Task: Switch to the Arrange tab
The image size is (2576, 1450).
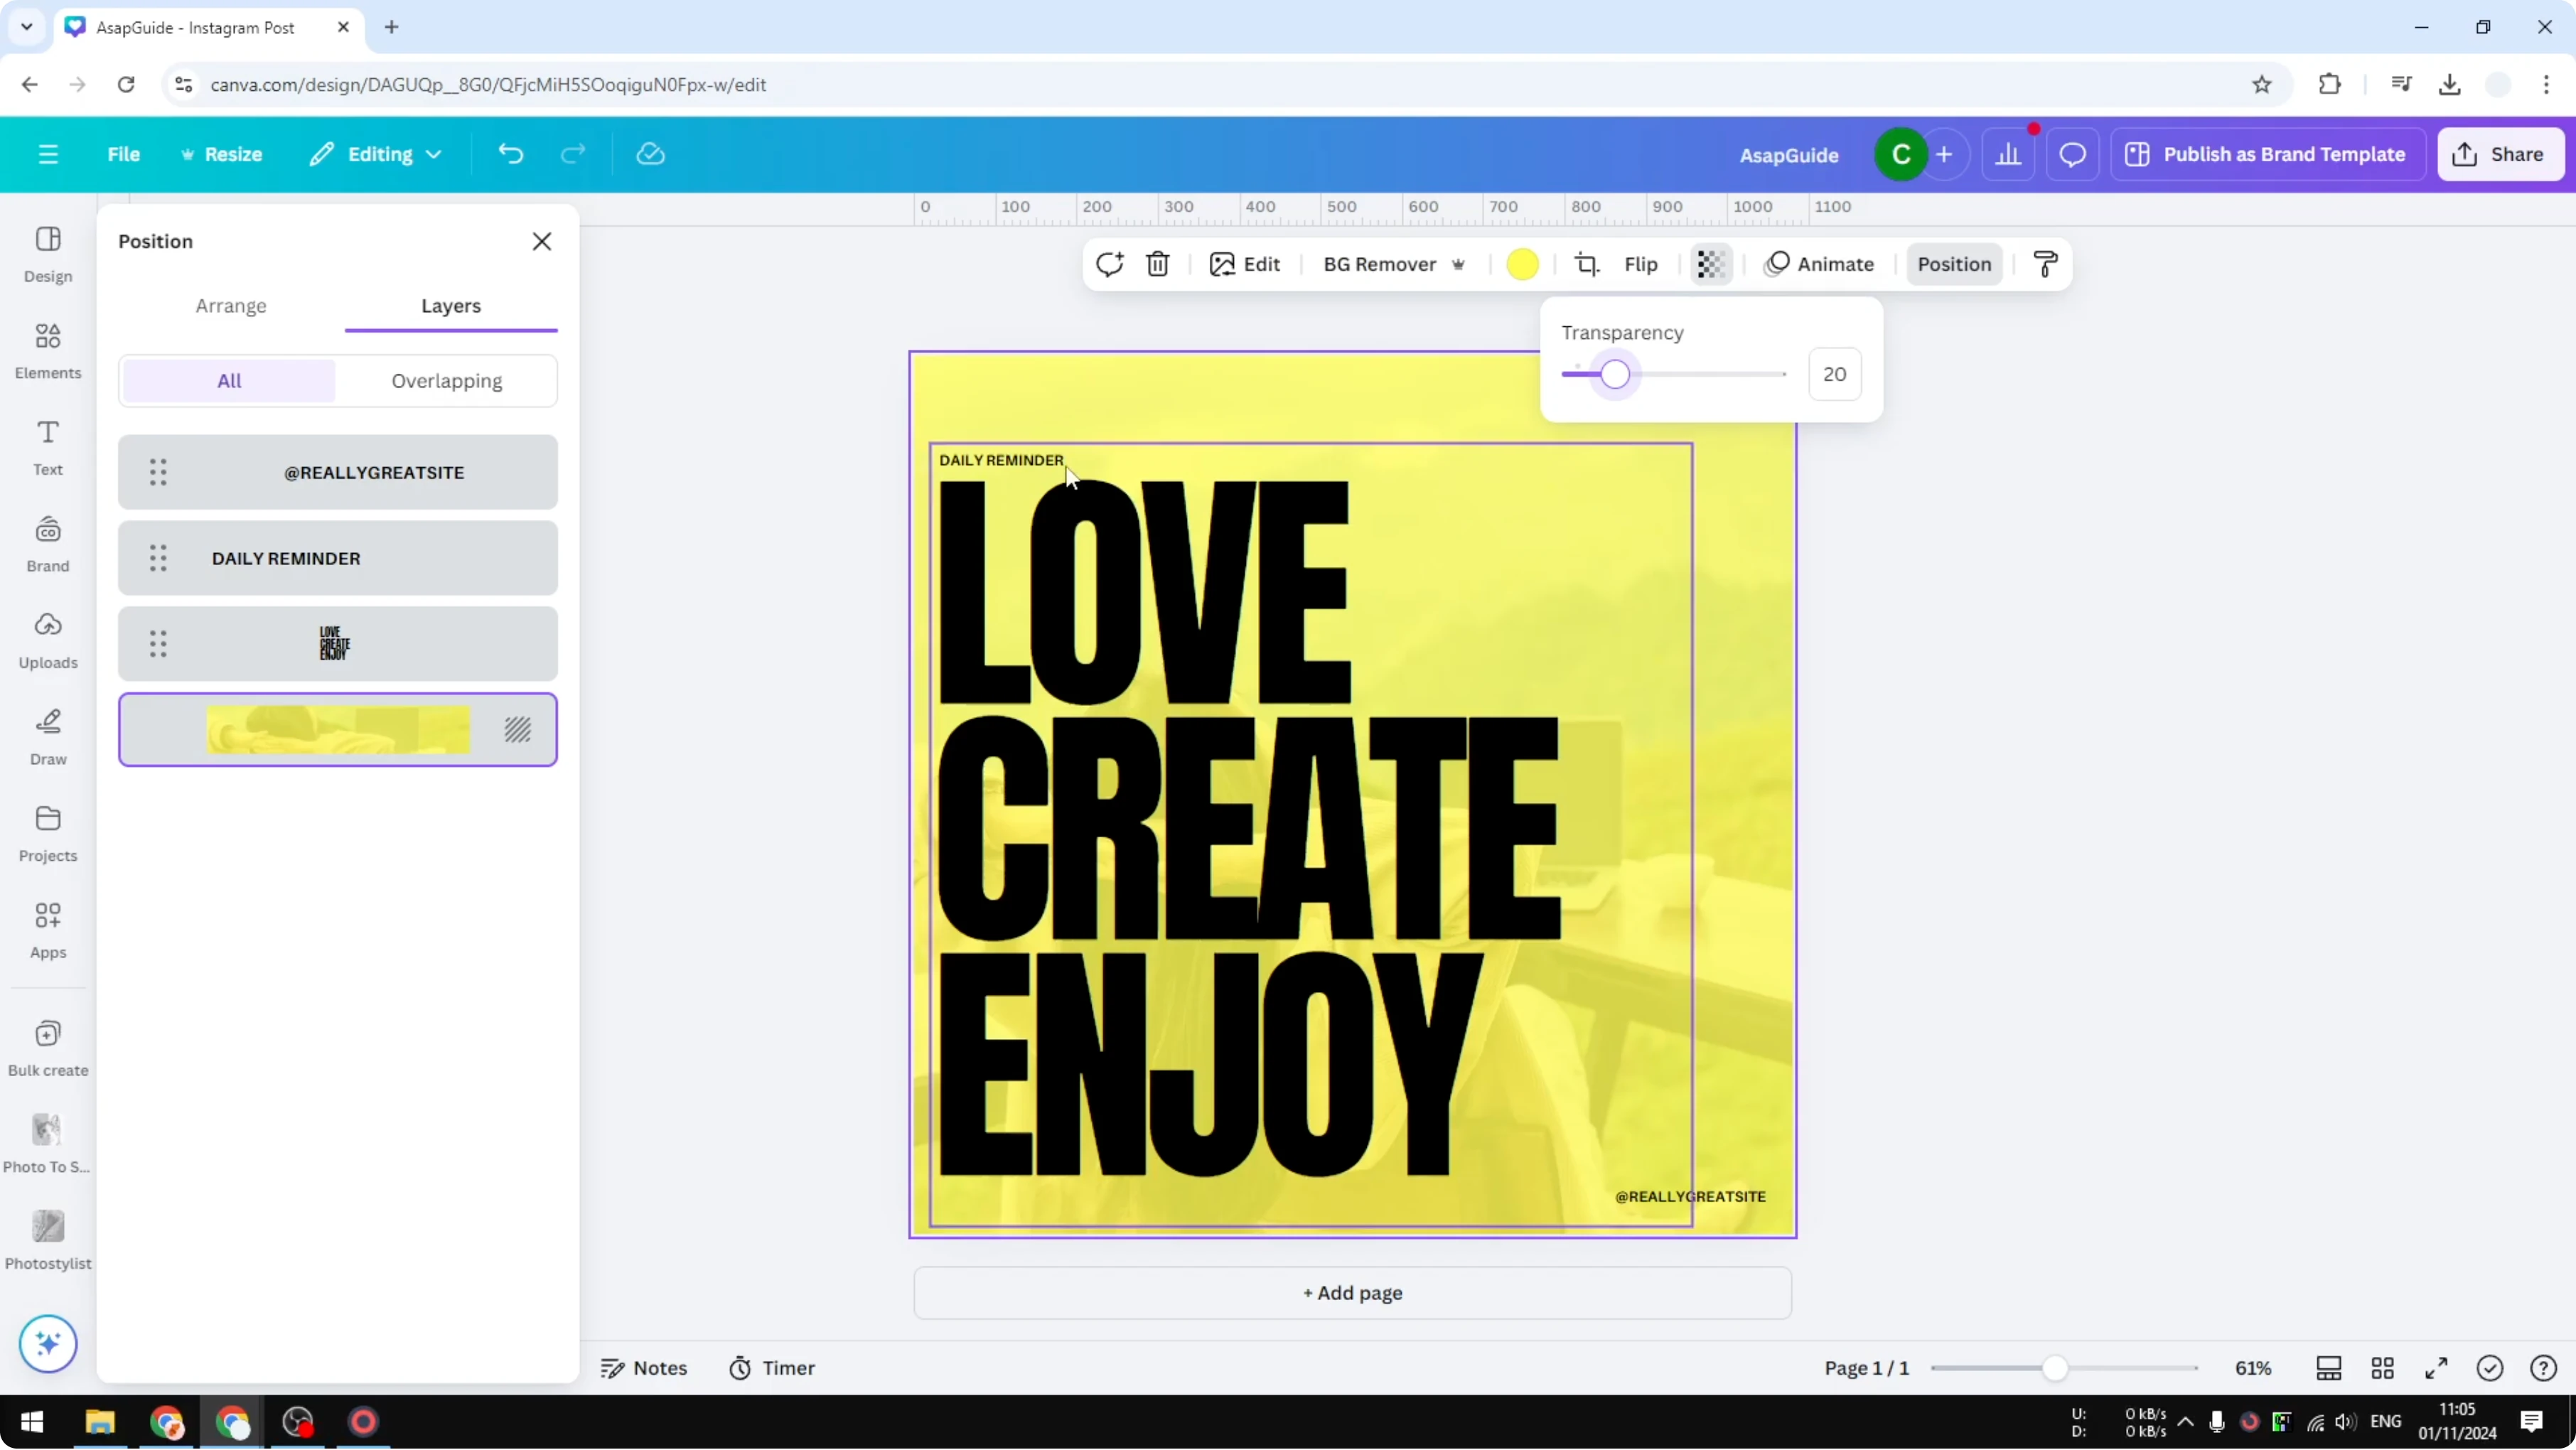Action: coord(231,306)
